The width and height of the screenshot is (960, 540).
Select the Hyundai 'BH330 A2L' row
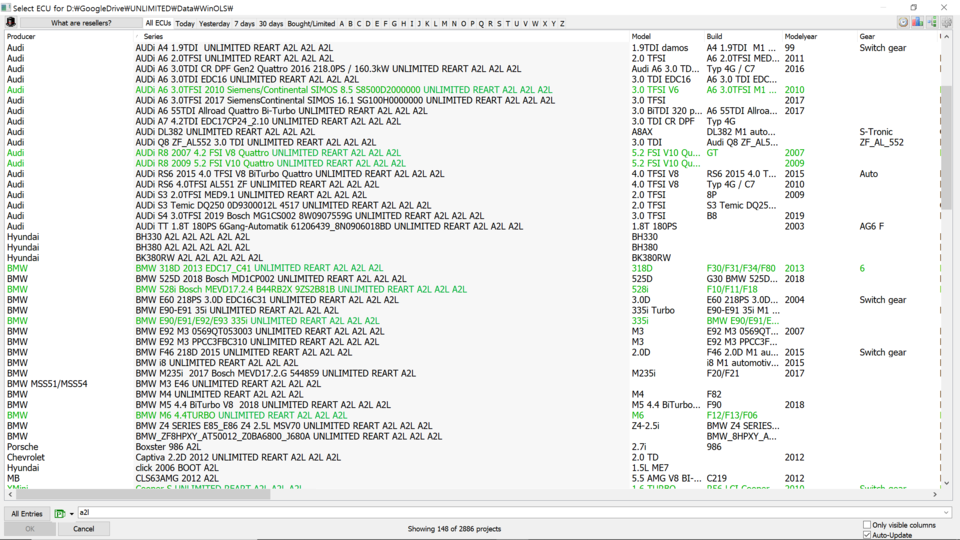(x=471, y=237)
